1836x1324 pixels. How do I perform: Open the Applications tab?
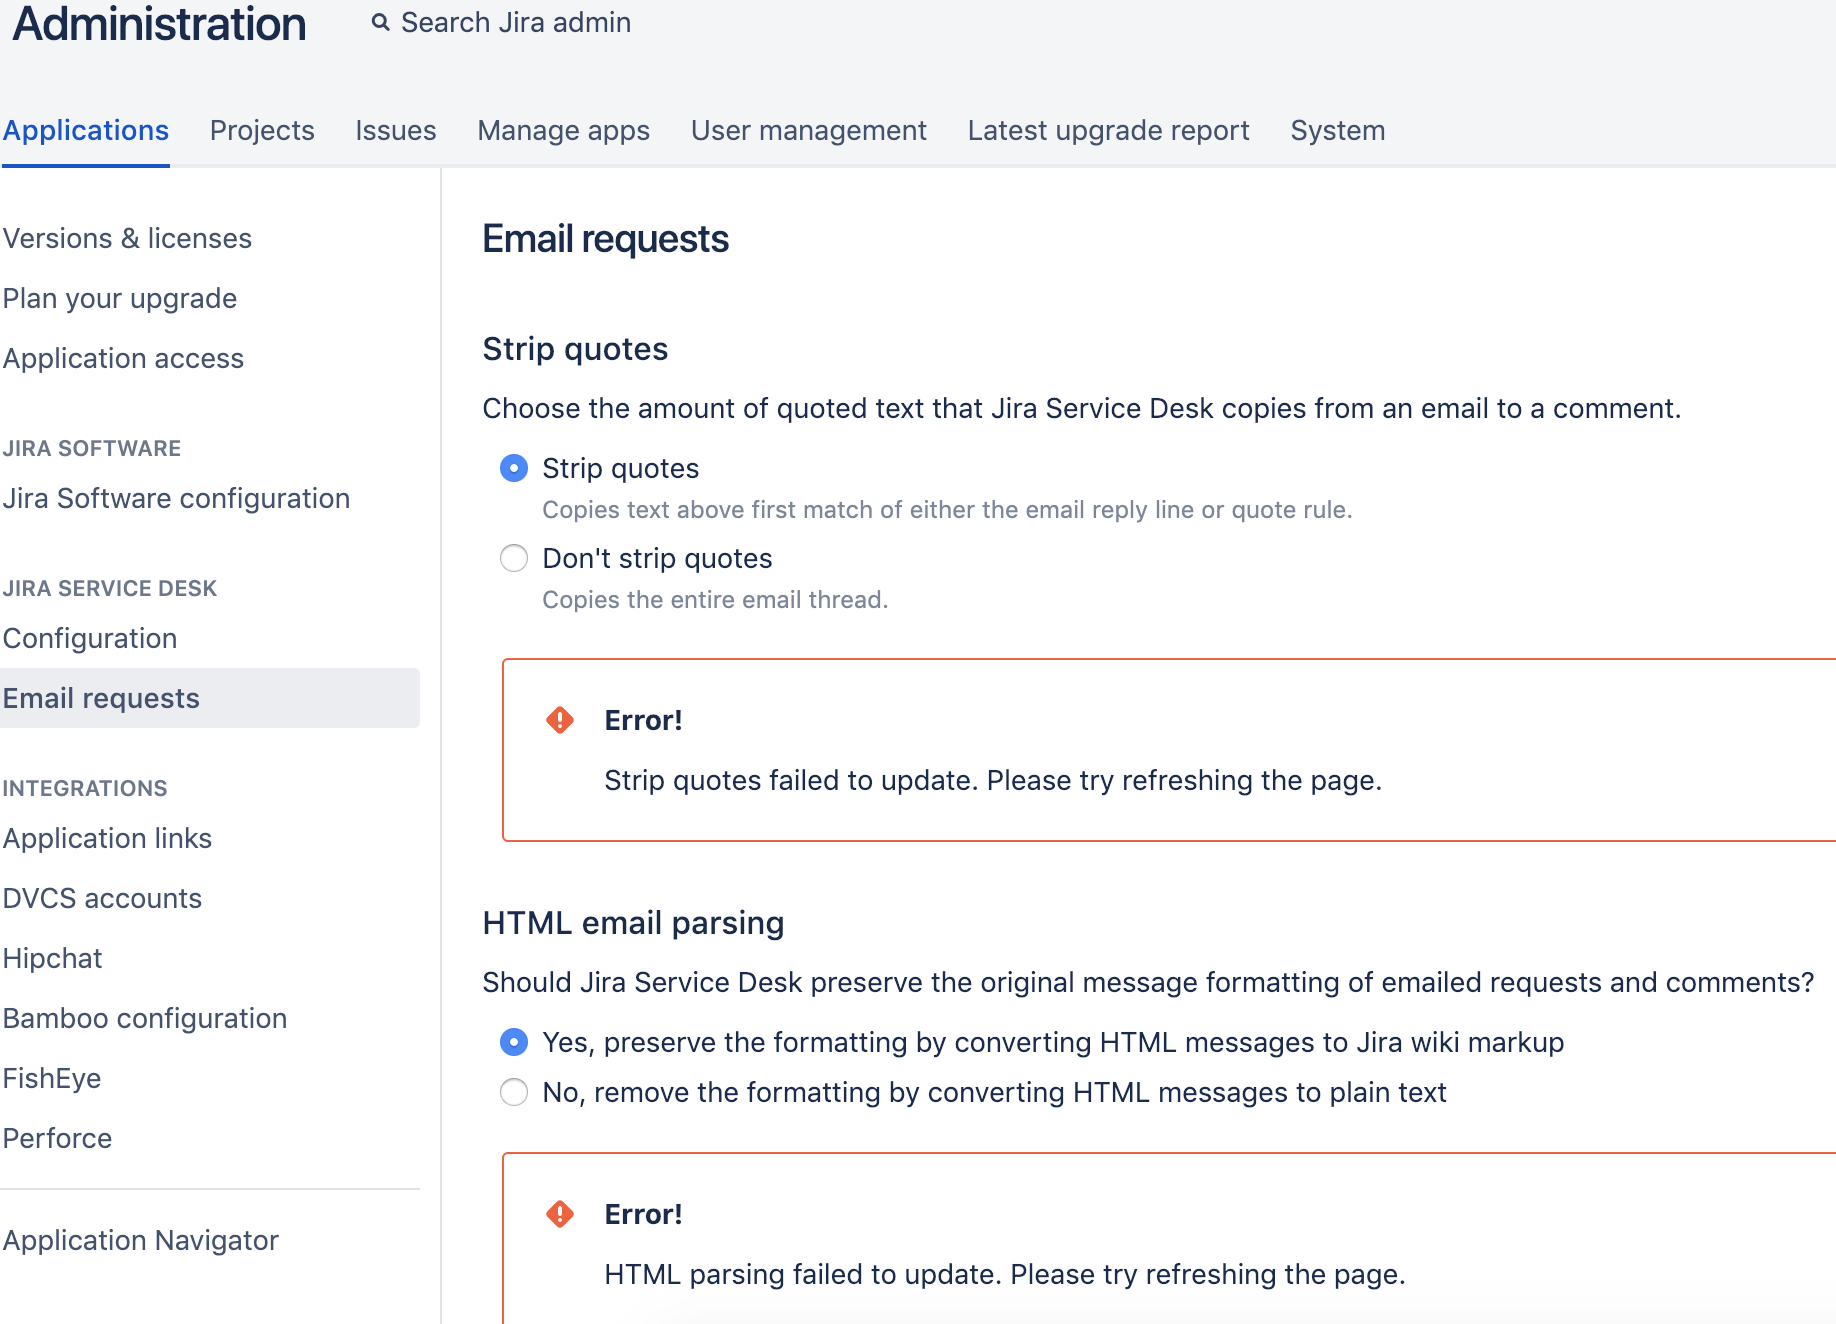[x=86, y=131]
